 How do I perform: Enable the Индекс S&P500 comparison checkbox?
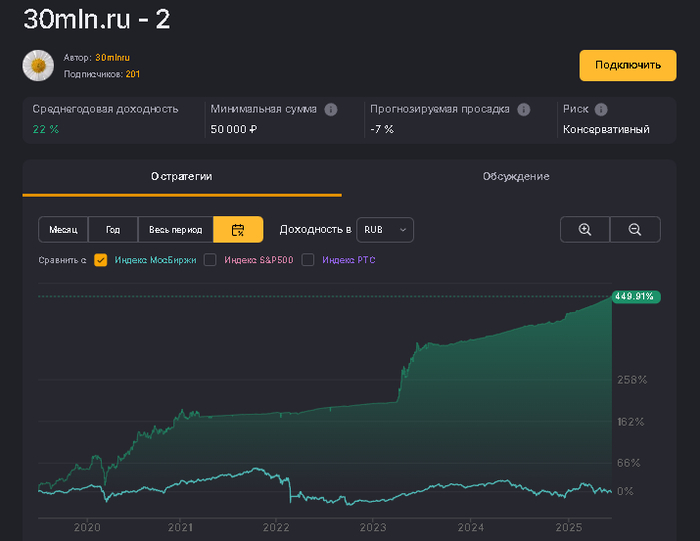210,260
